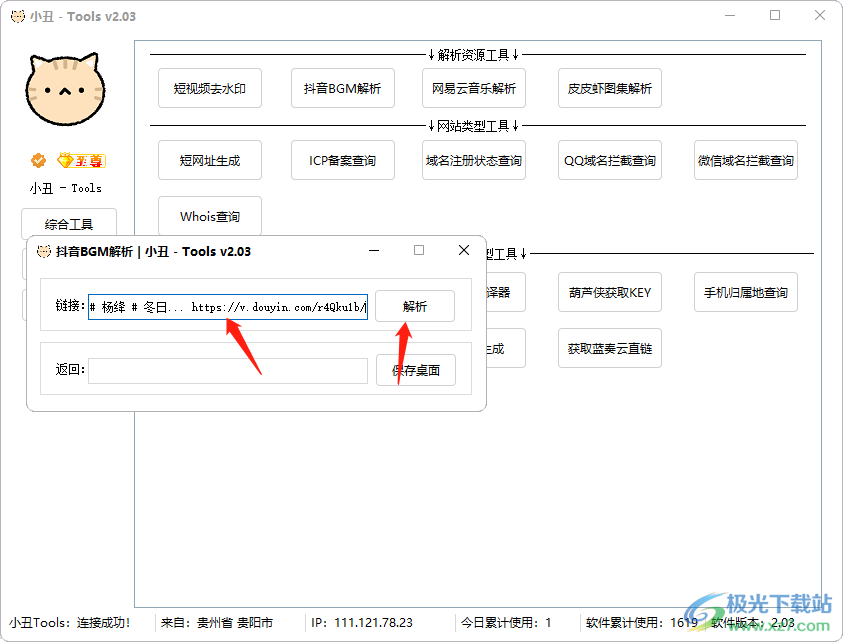Click 保存桌面 button in BGM dialog
The height and width of the screenshot is (642, 843).
click(x=416, y=370)
